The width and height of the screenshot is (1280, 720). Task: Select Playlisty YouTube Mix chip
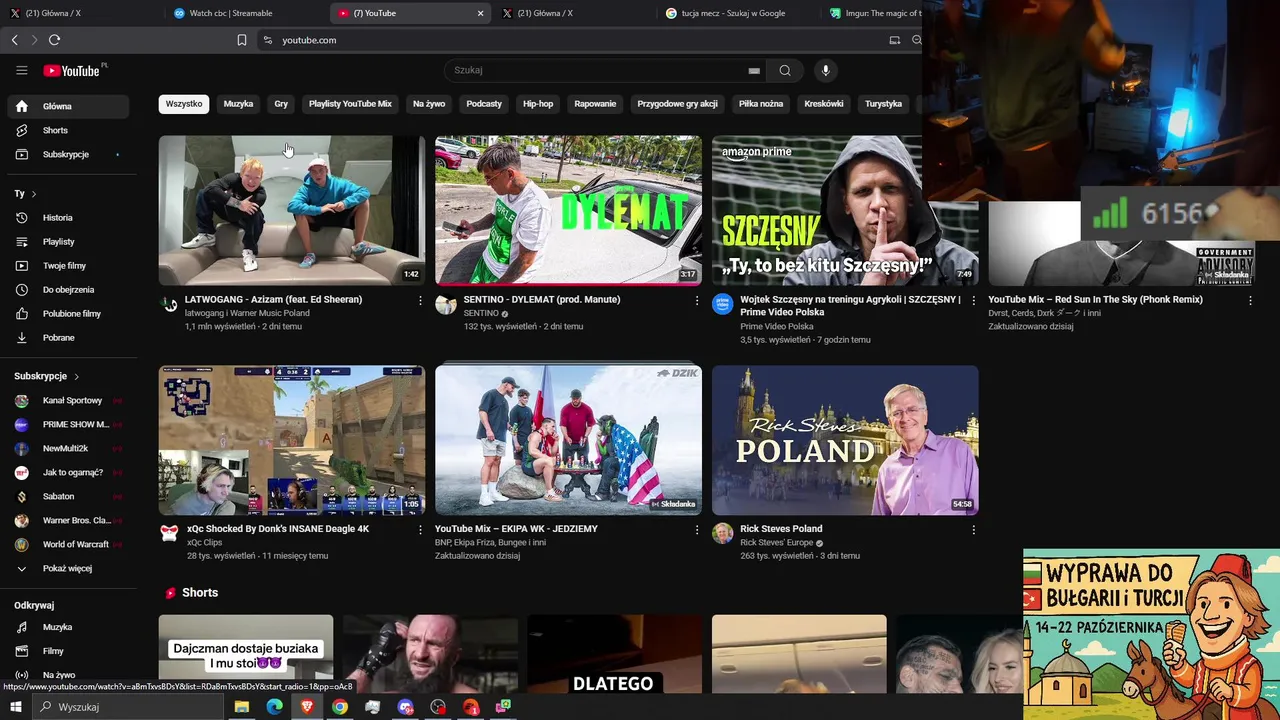(x=350, y=104)
